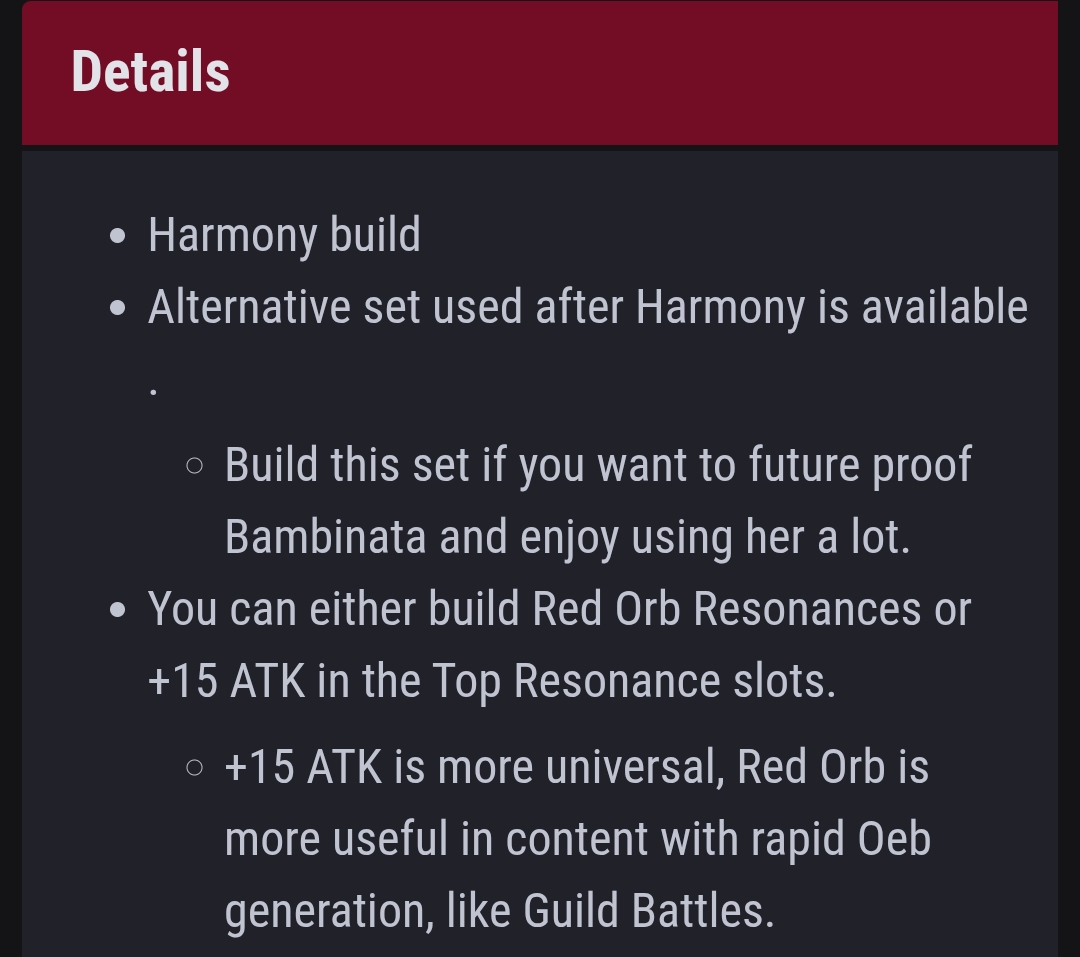Click the stray period below Alternative set
This screenshot has height=957, width=1080.
point(153,393)
